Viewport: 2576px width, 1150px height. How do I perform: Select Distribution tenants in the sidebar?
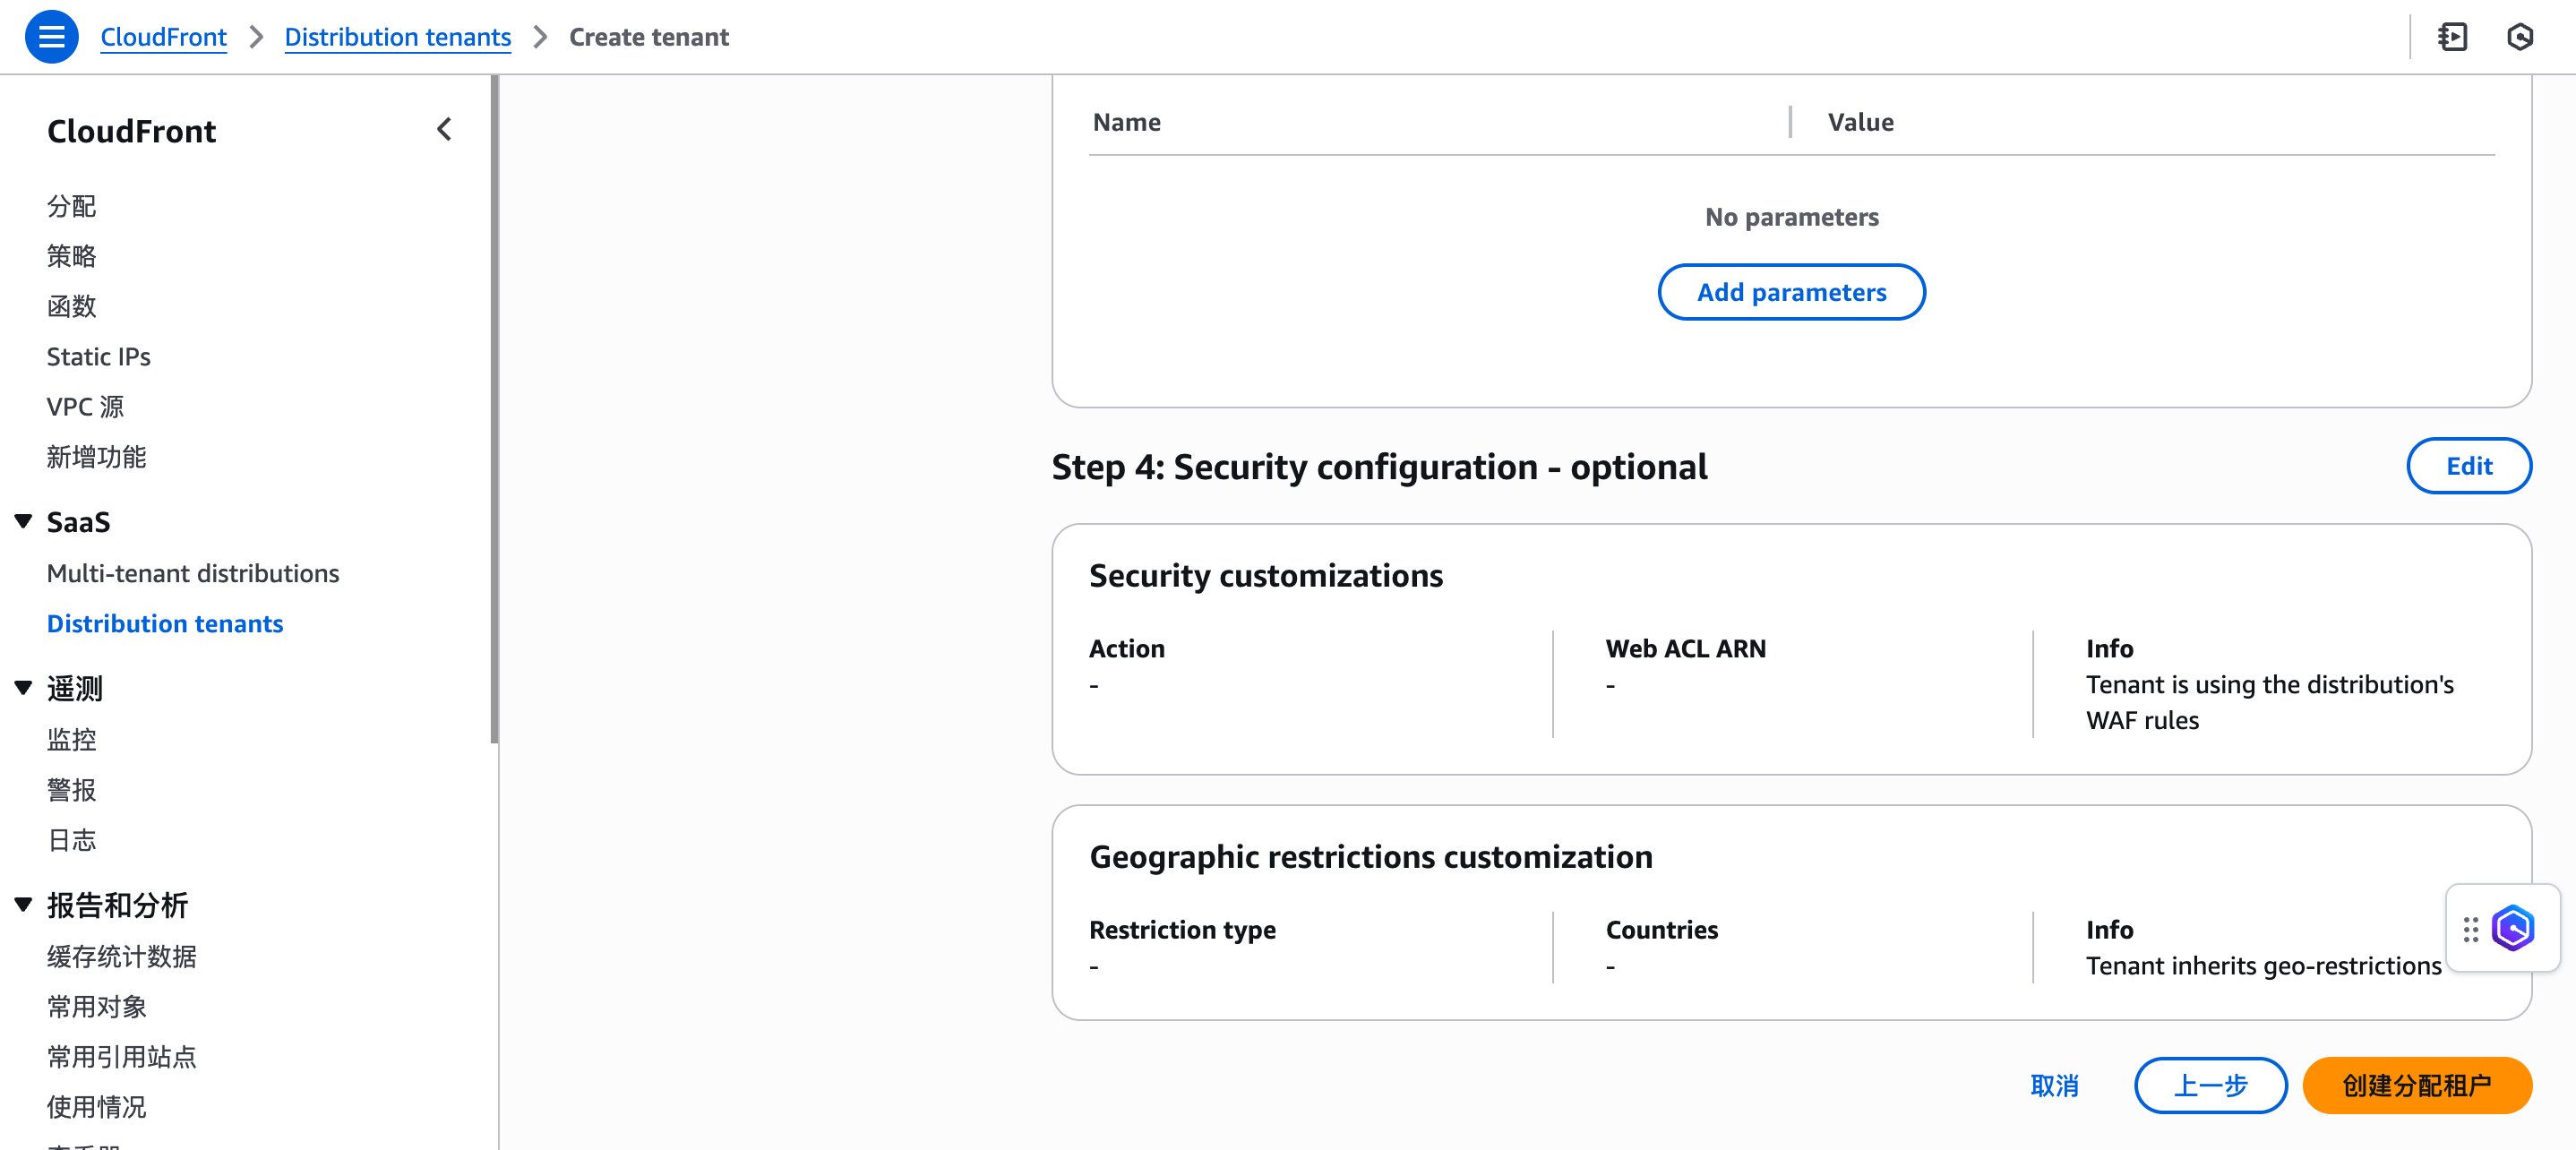(165, 623)
